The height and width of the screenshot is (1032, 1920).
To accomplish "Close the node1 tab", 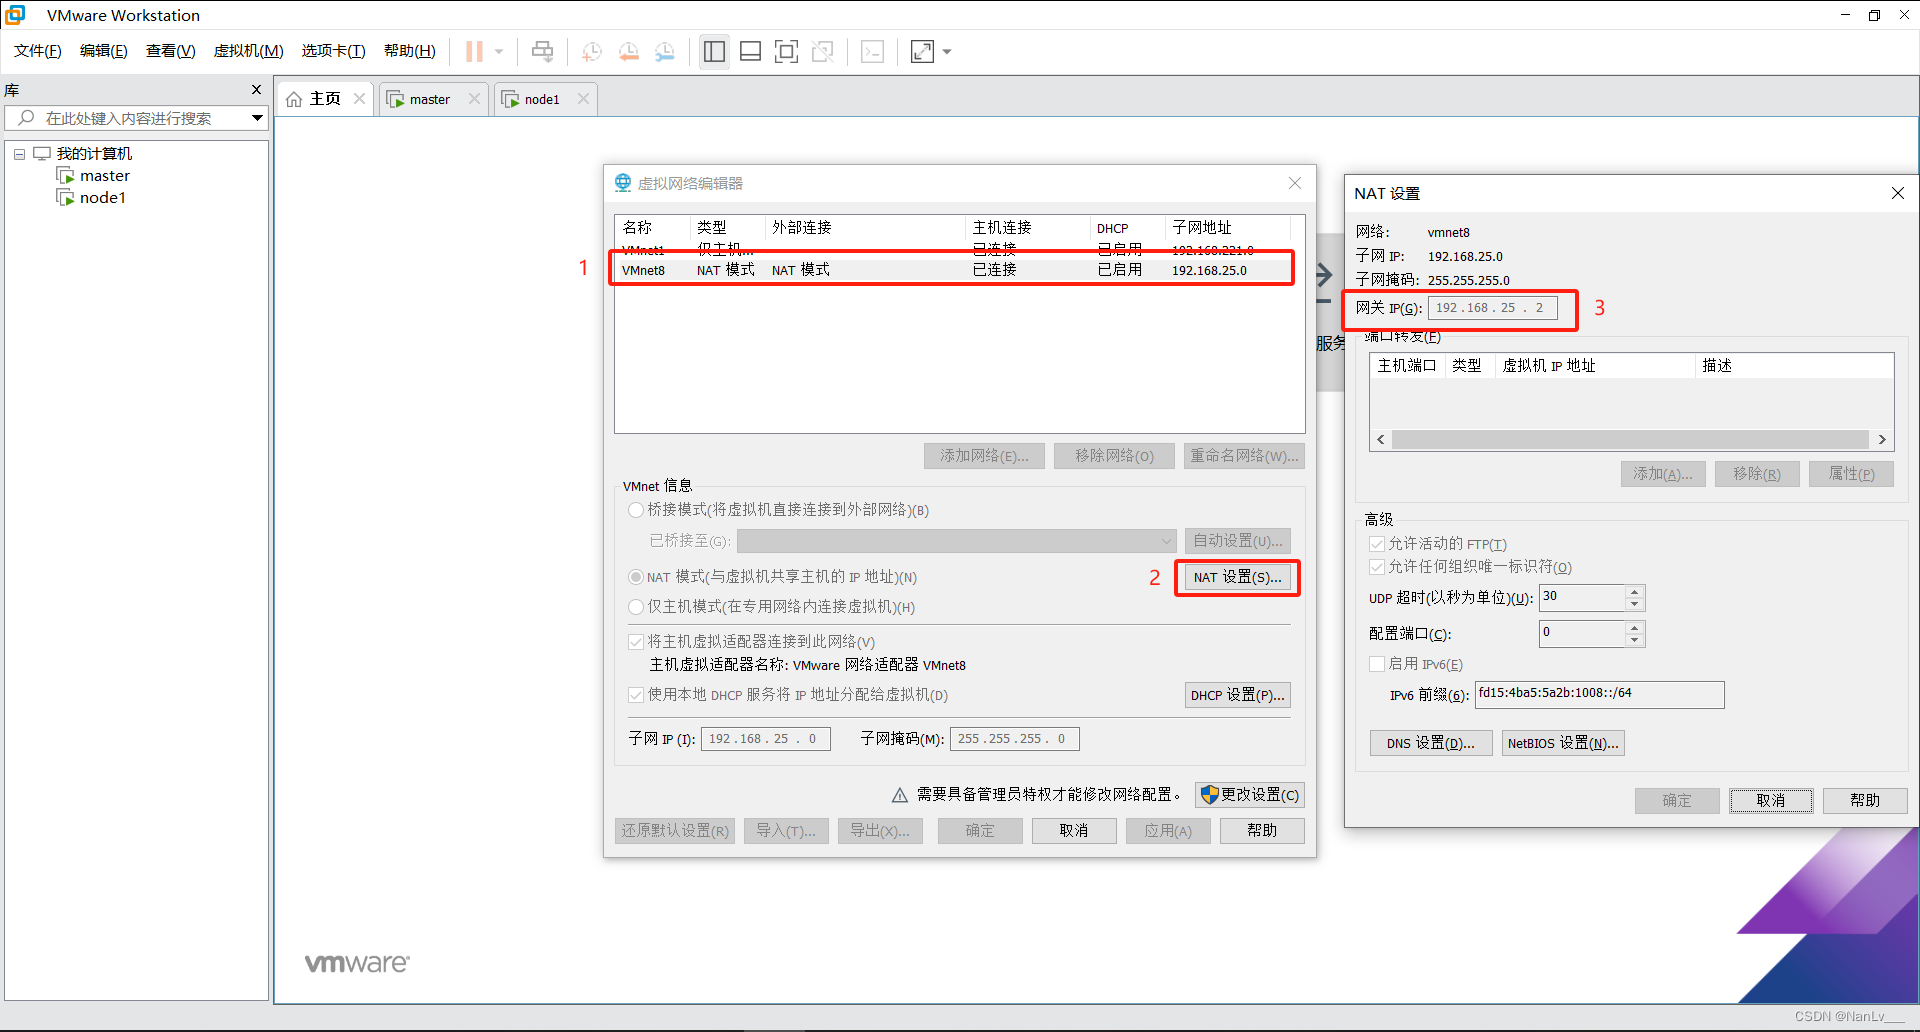I will point(583,98).
